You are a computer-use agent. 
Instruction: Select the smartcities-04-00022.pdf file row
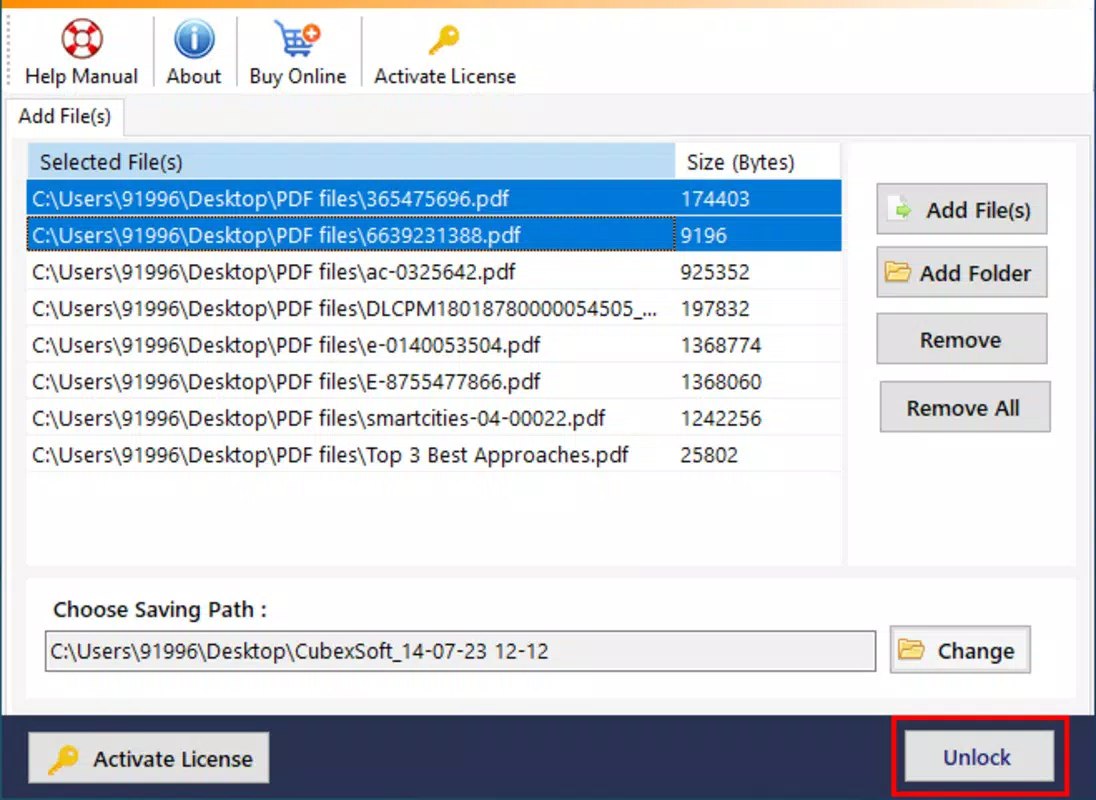pos(434,419)
